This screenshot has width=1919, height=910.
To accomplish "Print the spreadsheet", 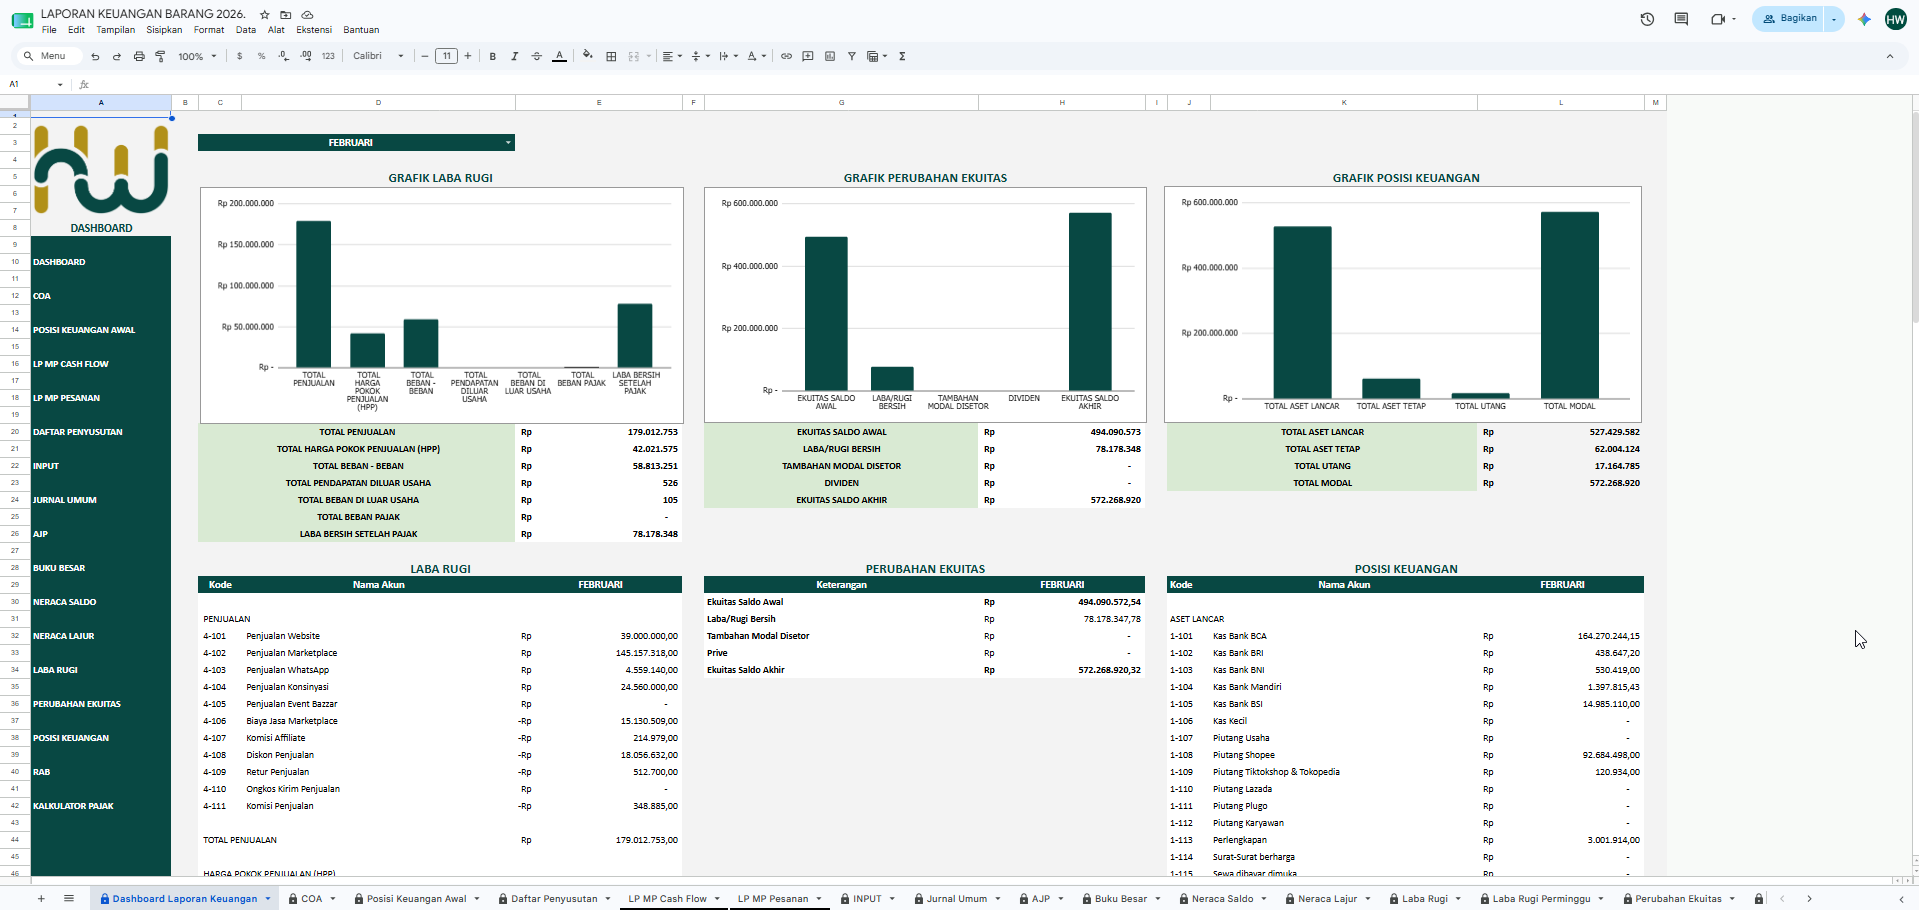I will click(x=139, y=57).
